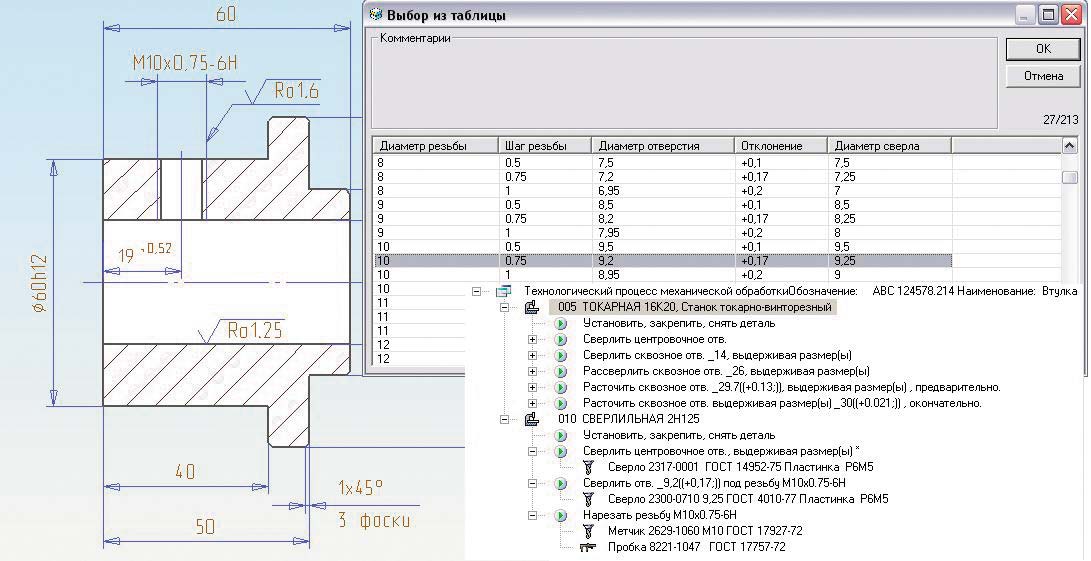Select the tree row 010 СВЕРЛИЛЬНАЯ 2H125
Screen dimensions: 1091x561
click(x=629, y=419)
